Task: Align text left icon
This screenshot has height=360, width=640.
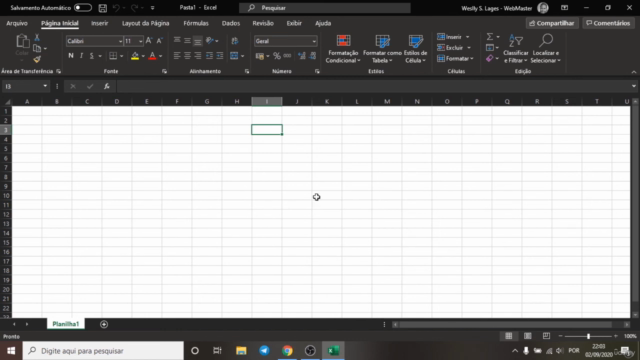Action: pos(177,56)
